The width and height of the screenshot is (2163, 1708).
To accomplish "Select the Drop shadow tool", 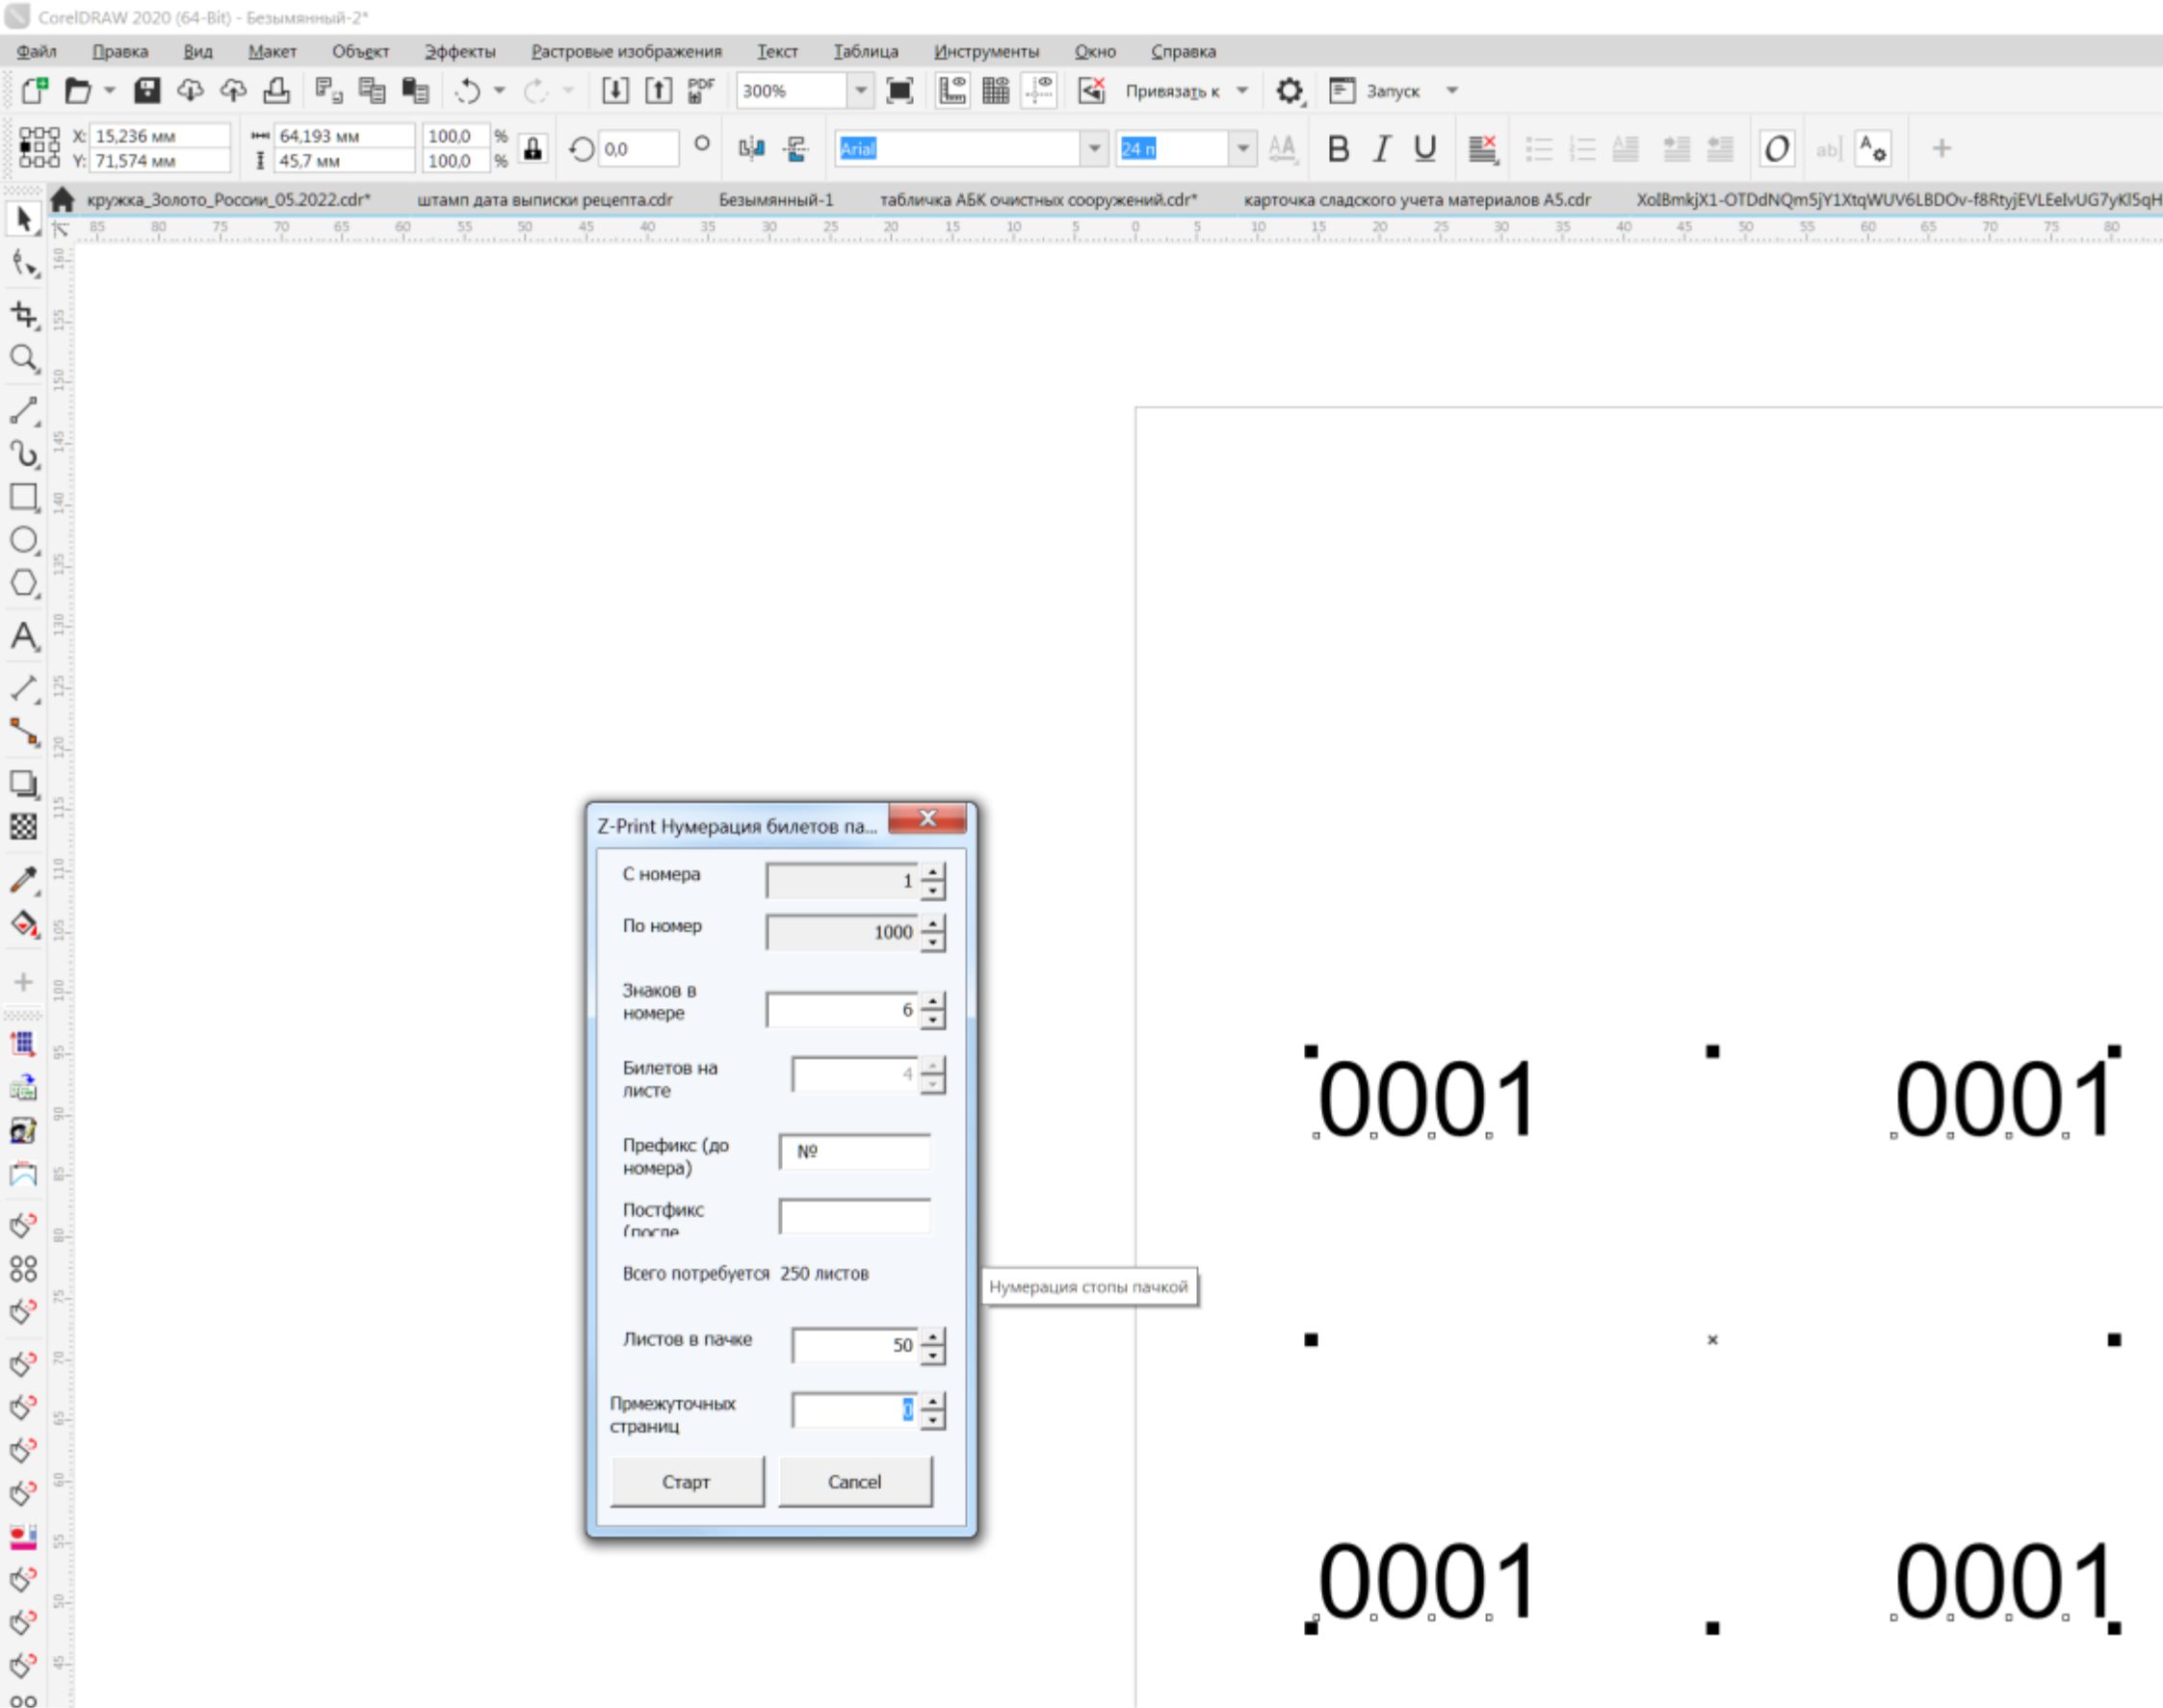I will pos(24,784).
